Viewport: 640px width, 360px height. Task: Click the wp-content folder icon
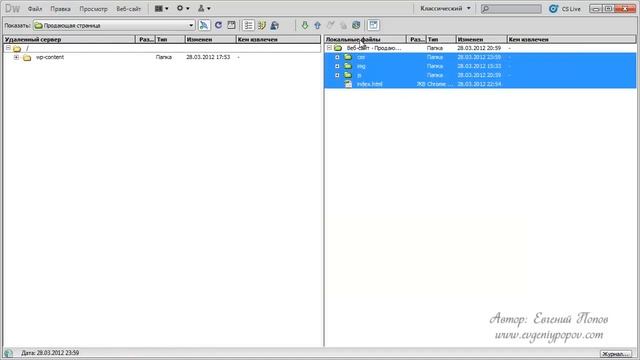27,58
